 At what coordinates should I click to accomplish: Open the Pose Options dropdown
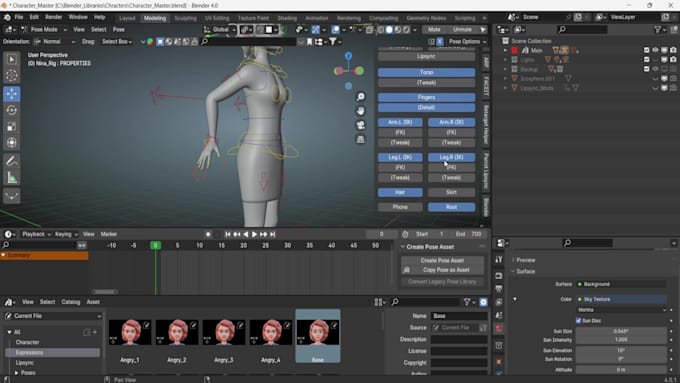tap(467, 42)
